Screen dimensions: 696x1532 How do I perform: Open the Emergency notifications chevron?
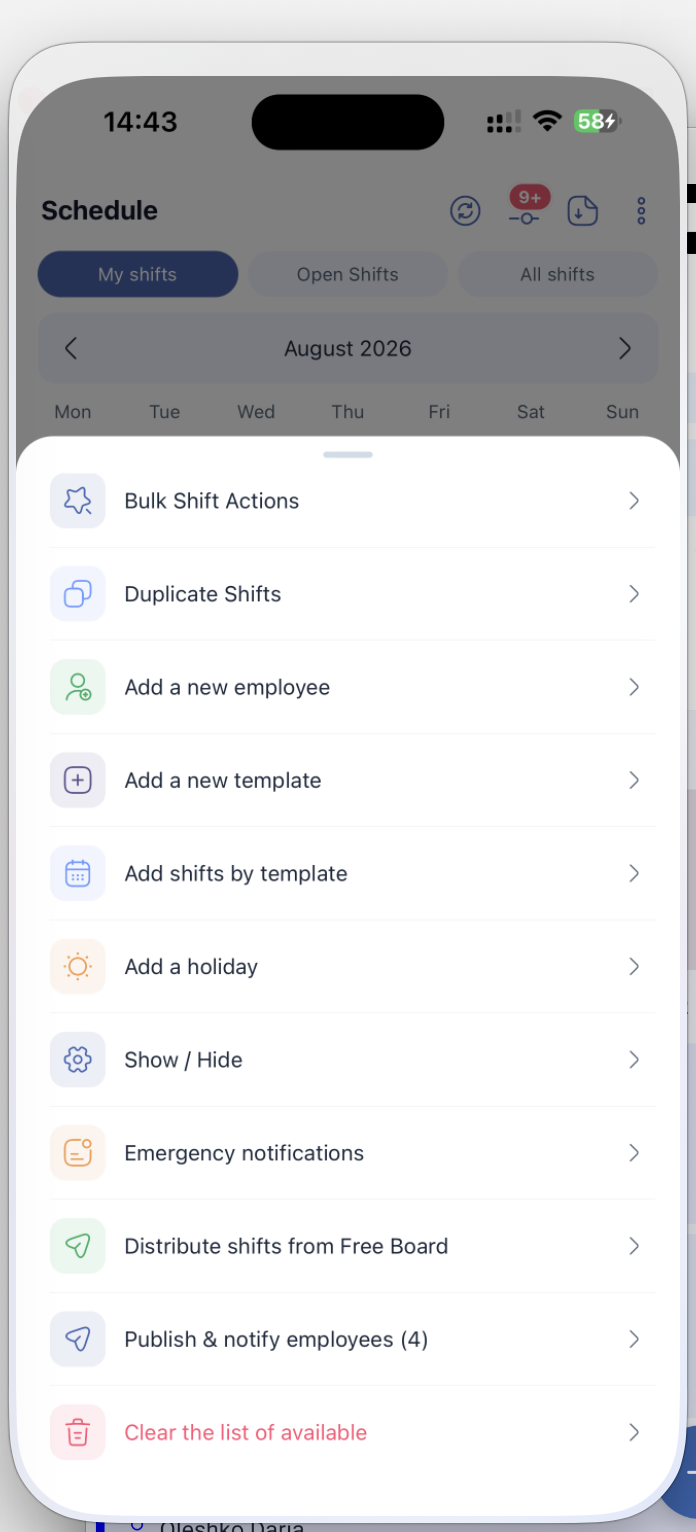click(x=634, y=1153)
